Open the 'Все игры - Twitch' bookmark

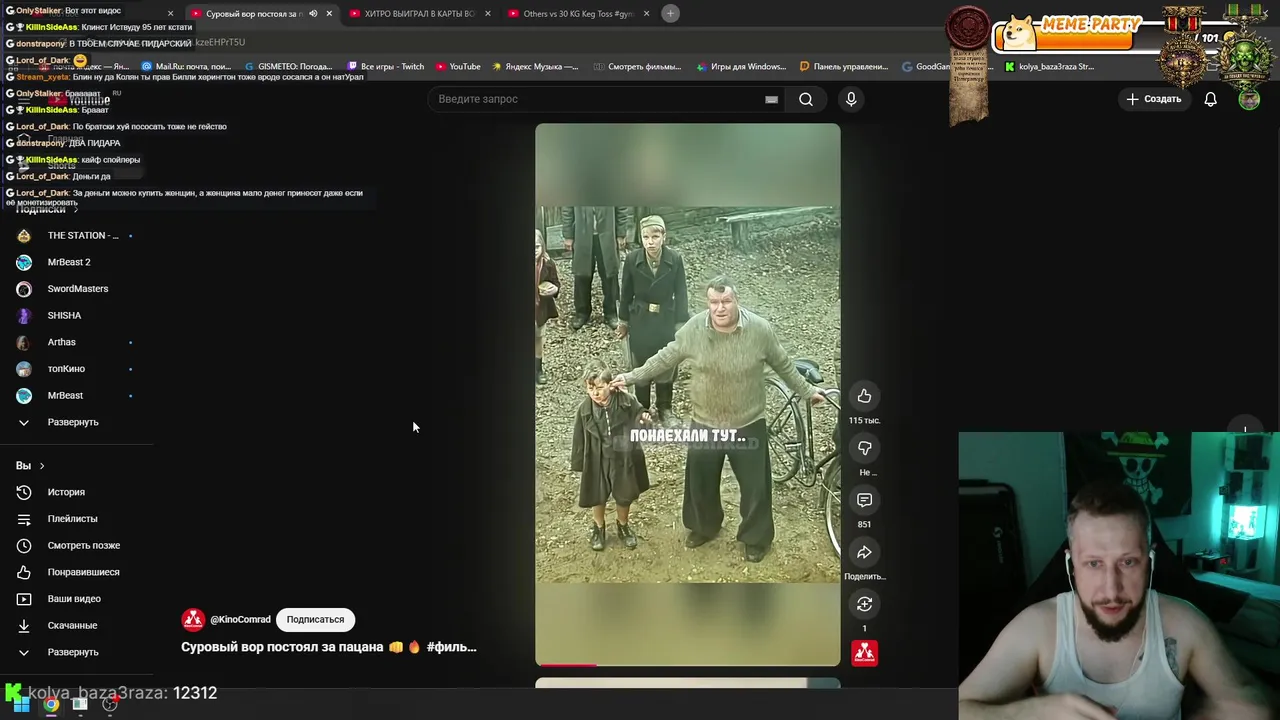coord(384,66)
